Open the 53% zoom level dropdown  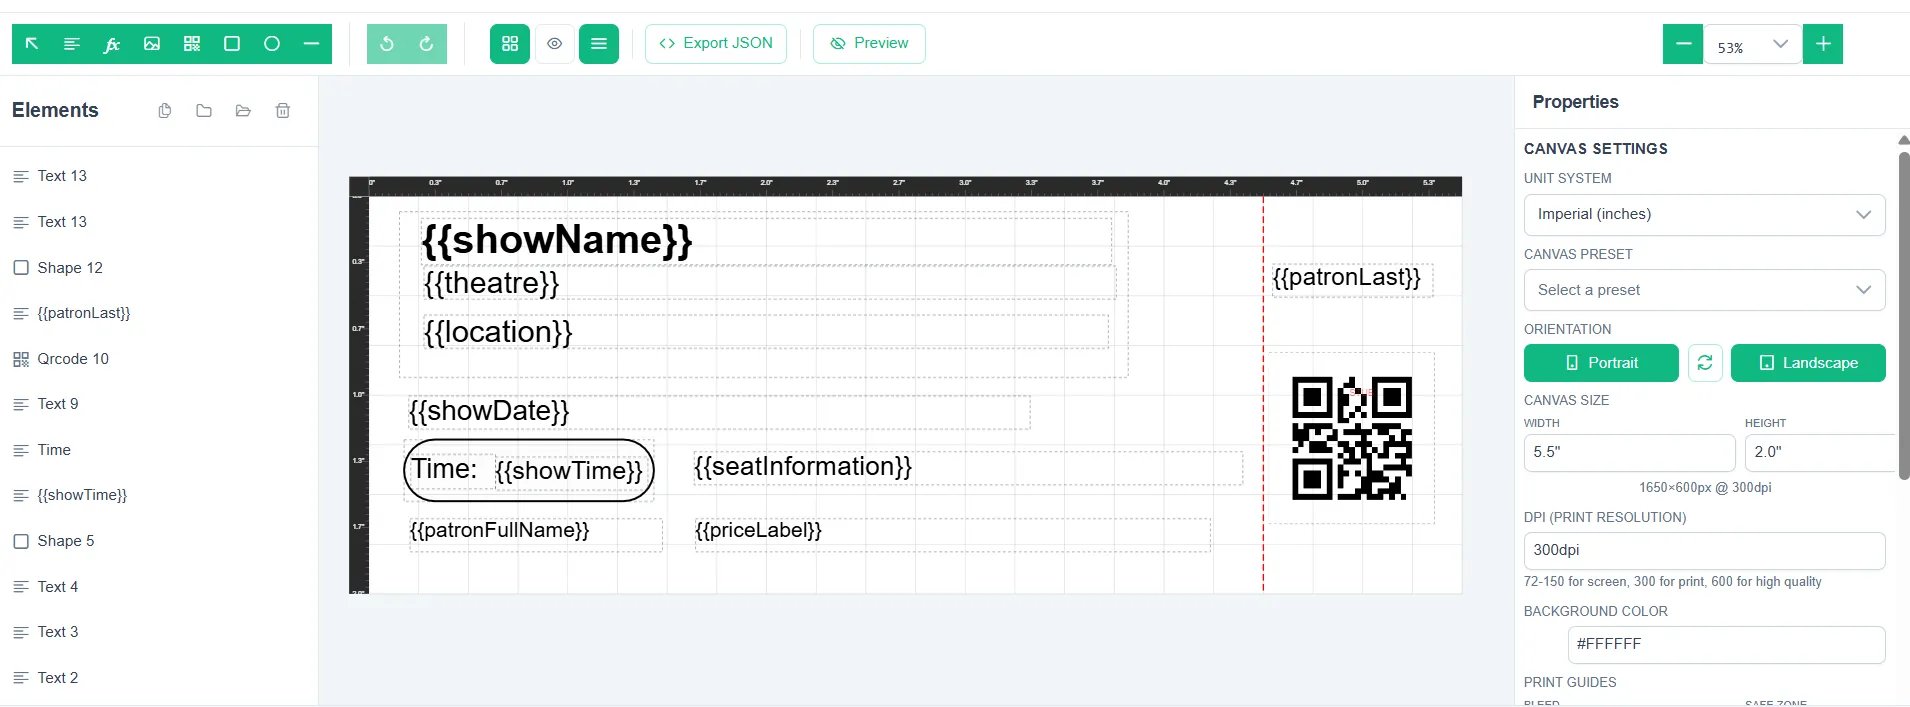tap(1753, 45)
